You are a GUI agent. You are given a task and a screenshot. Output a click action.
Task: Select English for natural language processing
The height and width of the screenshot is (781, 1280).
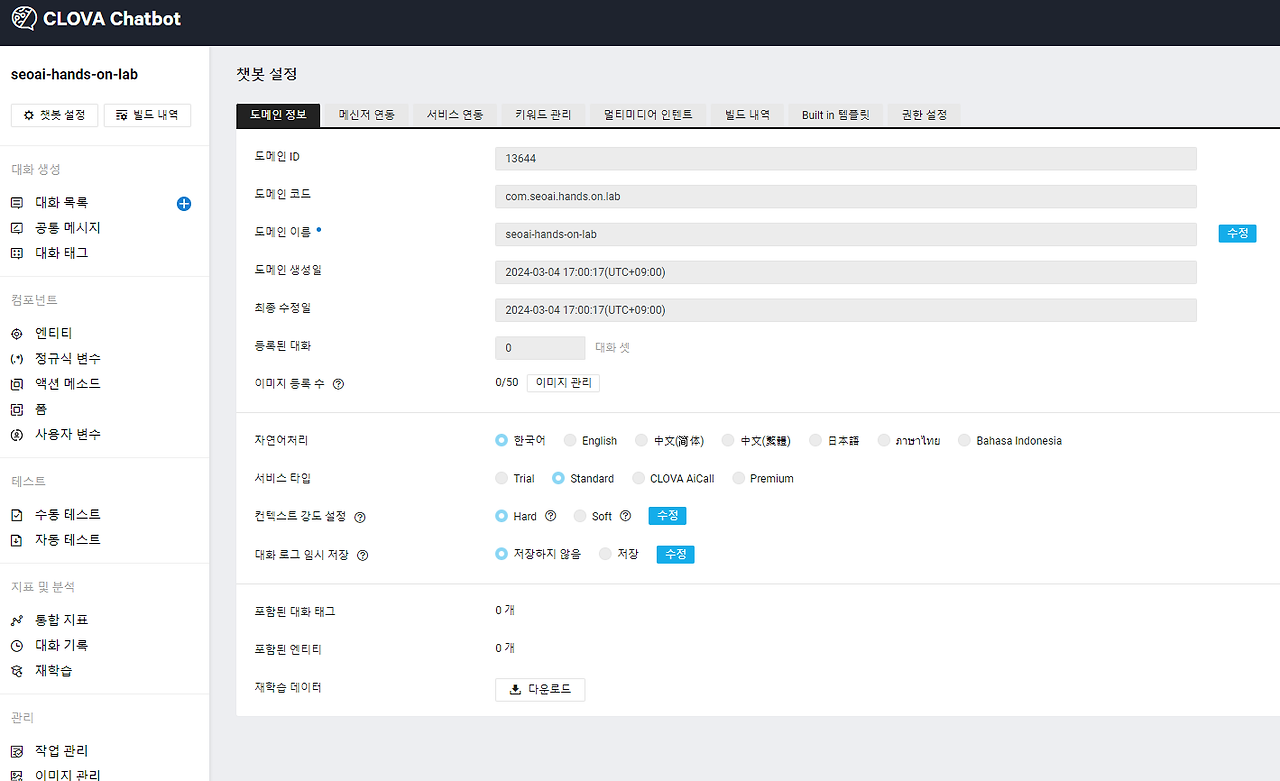571,440
